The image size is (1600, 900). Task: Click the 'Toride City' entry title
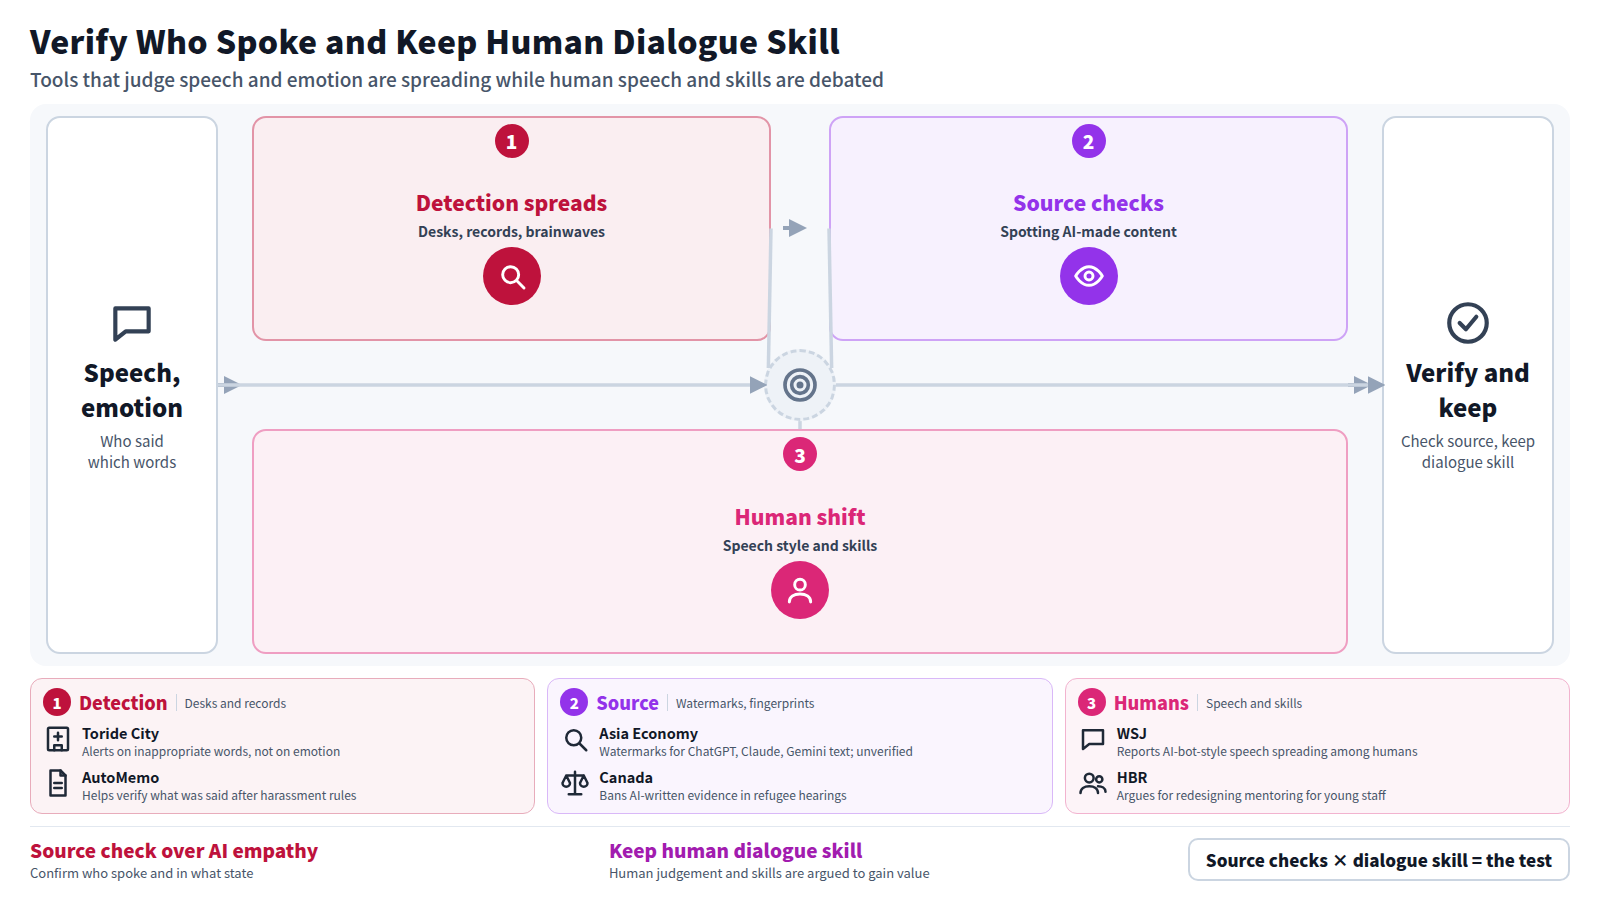(x=120, y=733)
